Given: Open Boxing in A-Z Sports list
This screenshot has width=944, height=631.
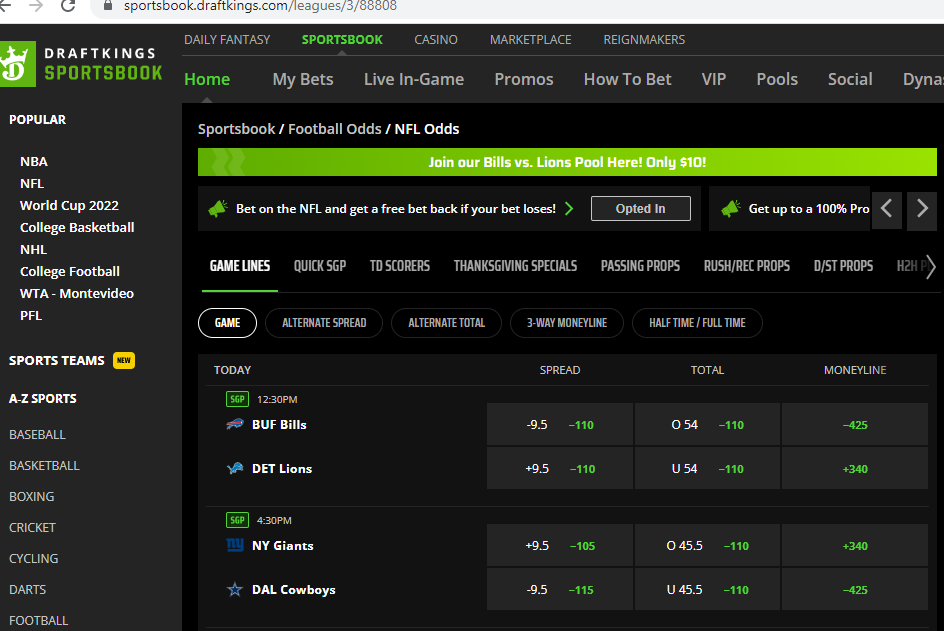Looking at the screenshot, I should (x=31, y=497).
